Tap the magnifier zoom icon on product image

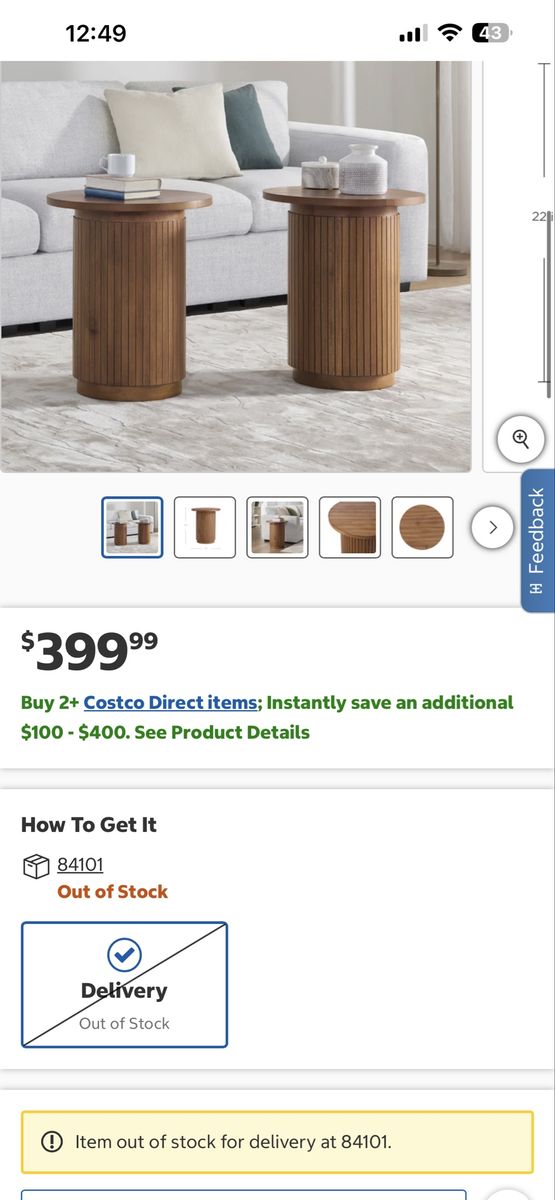(x=520, y=438)
